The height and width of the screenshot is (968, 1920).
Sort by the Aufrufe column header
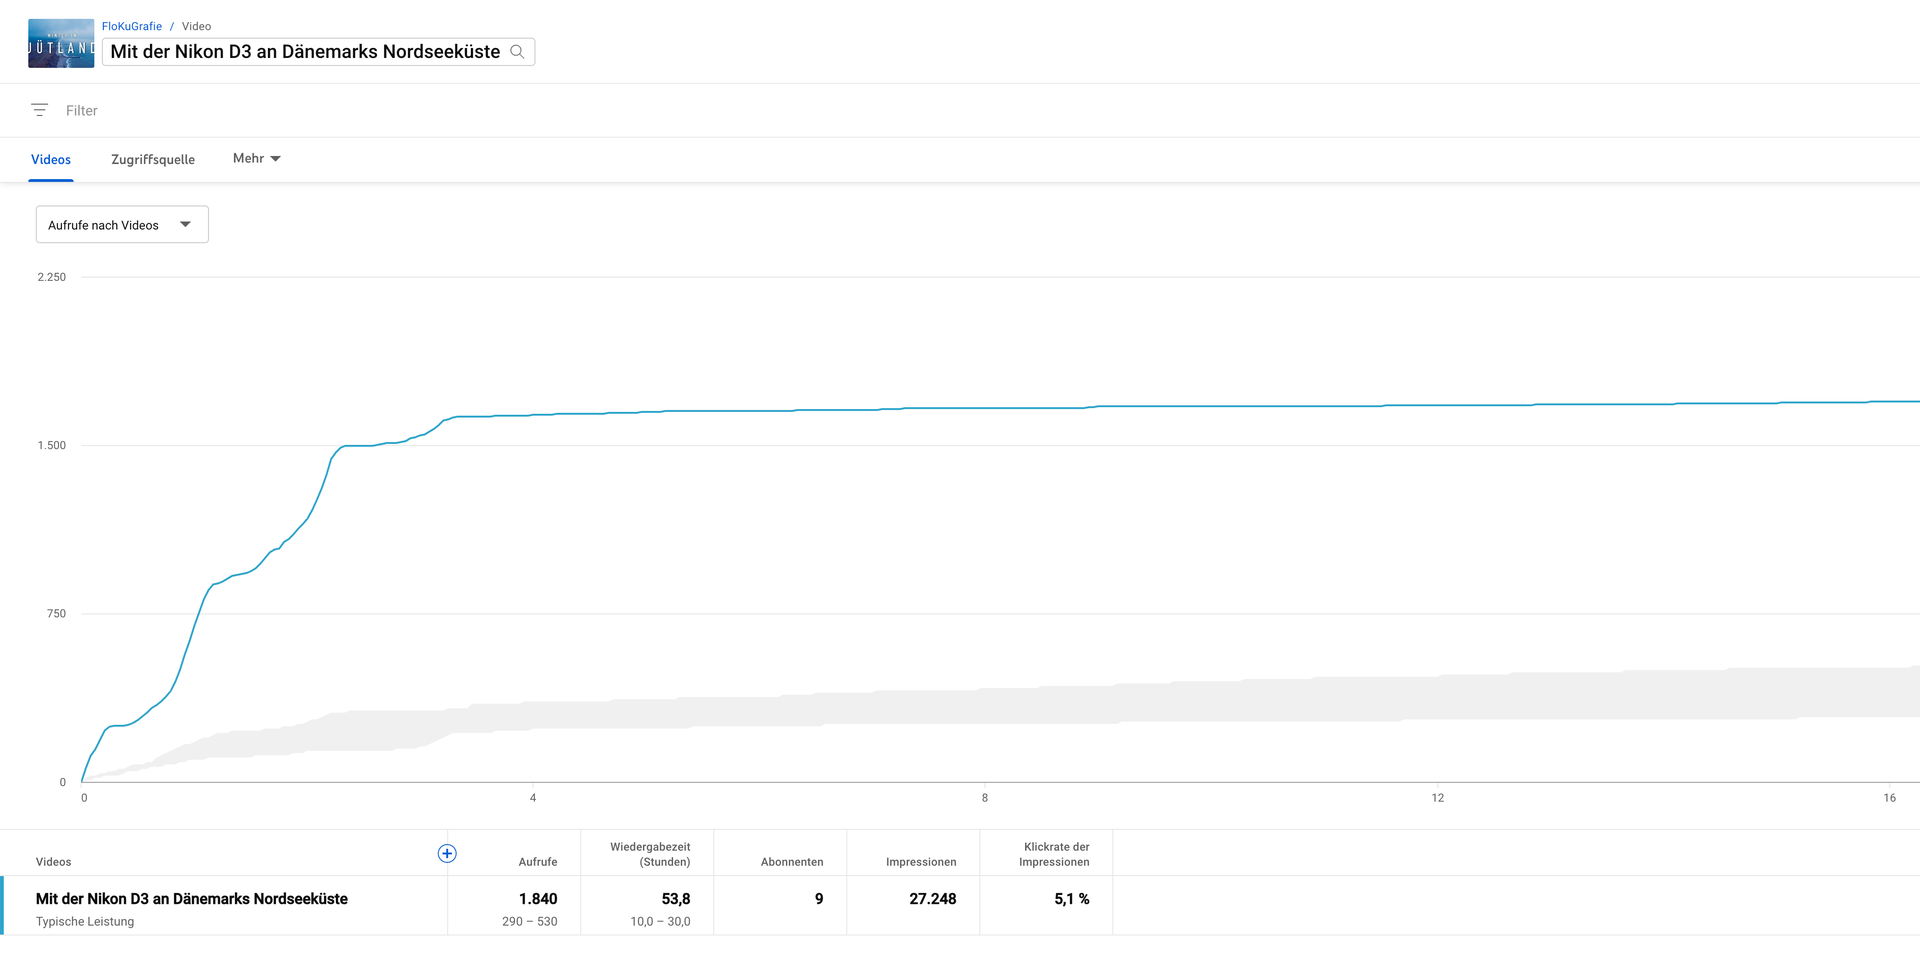click(x=537, y=862)
